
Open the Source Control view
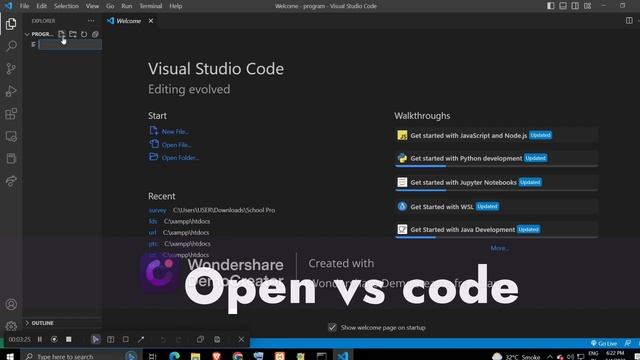pos(11,68)
